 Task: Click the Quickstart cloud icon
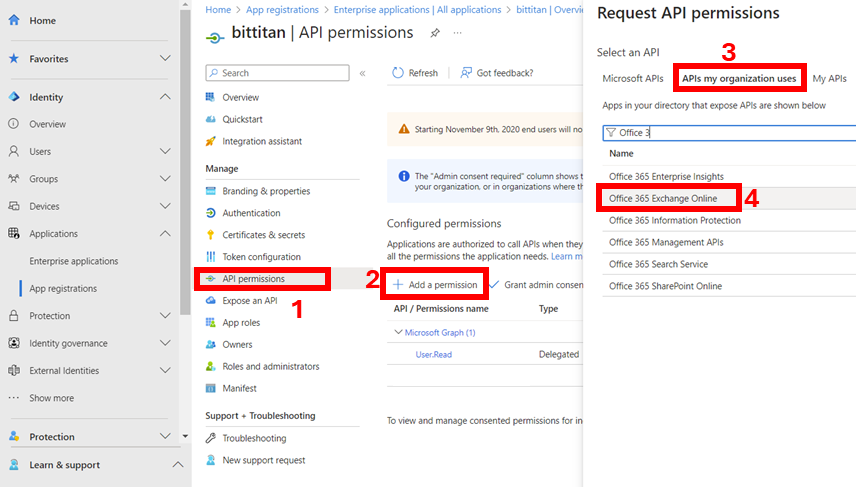coord(211,119)
